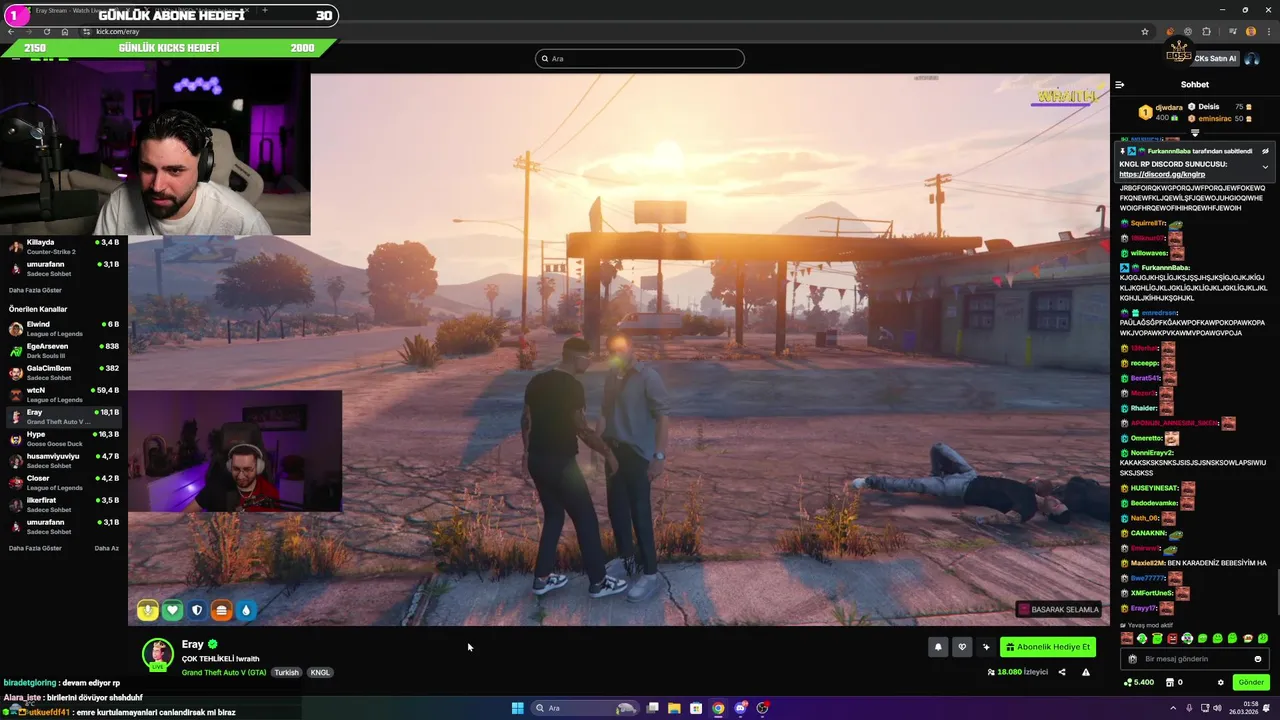Open GalaCimBom channel in sidebar
Image resolution: width=1280 pixels, height=720 pixels.
[x=64, y=372]
